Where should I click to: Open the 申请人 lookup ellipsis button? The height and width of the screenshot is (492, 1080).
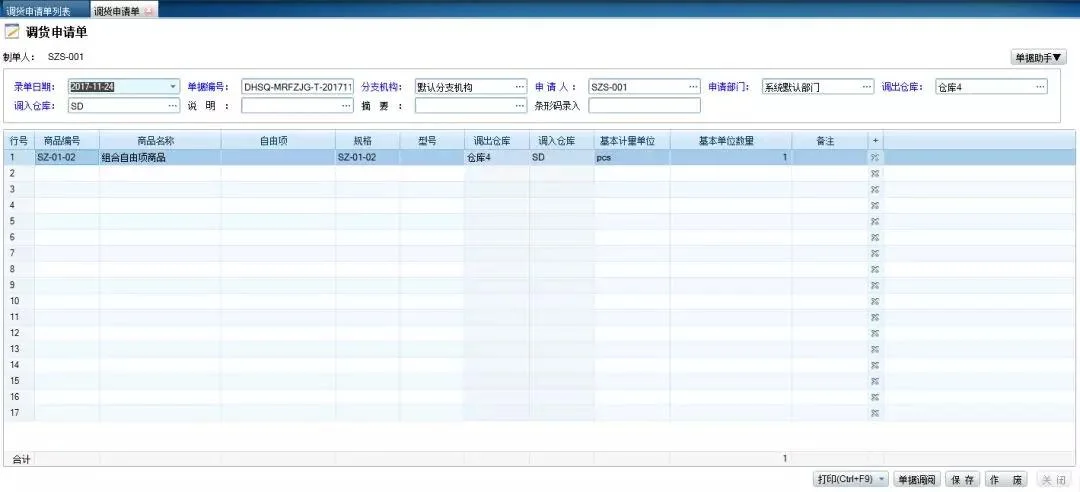[x=694, y=87]
